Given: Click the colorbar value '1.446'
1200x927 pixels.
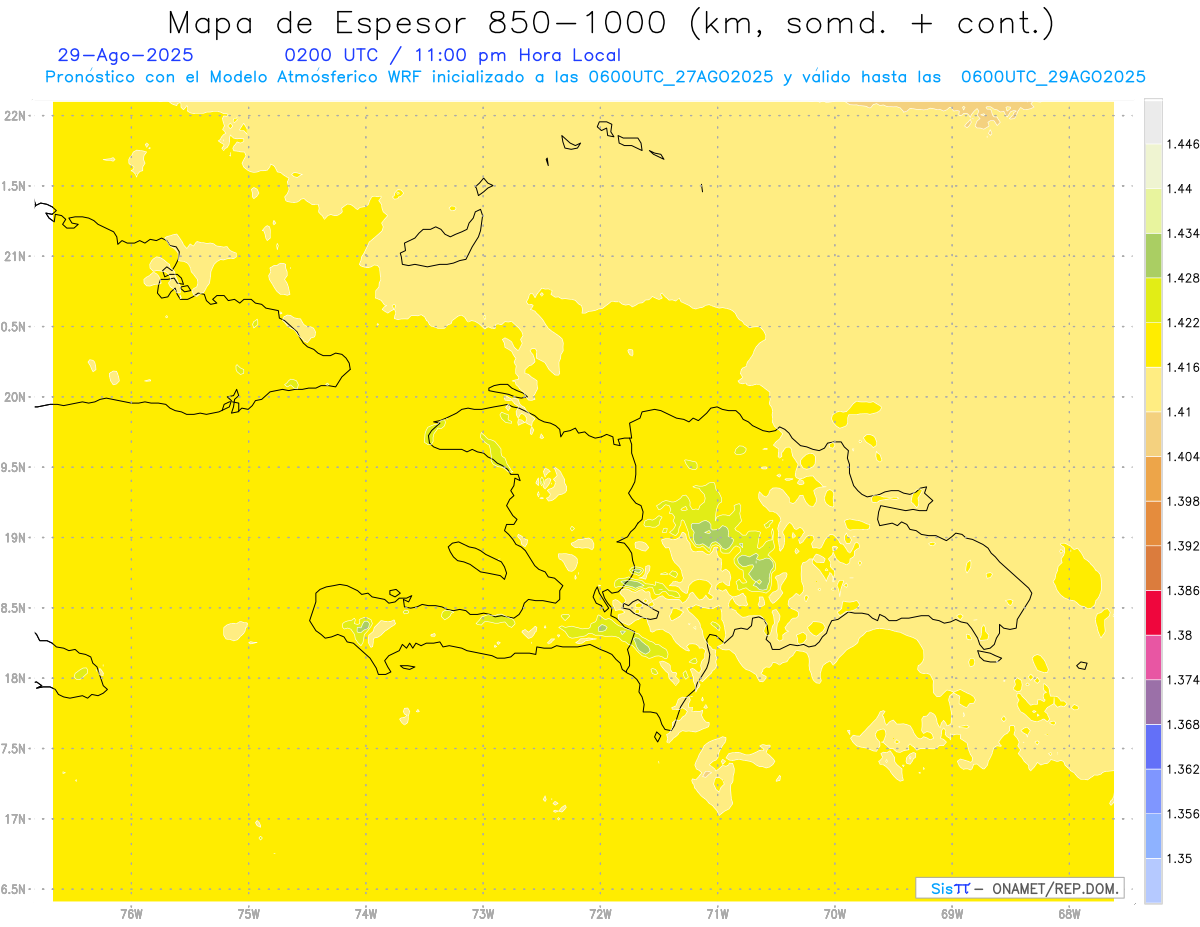Looking at the screenshot, I should [x=1183, y=144].
